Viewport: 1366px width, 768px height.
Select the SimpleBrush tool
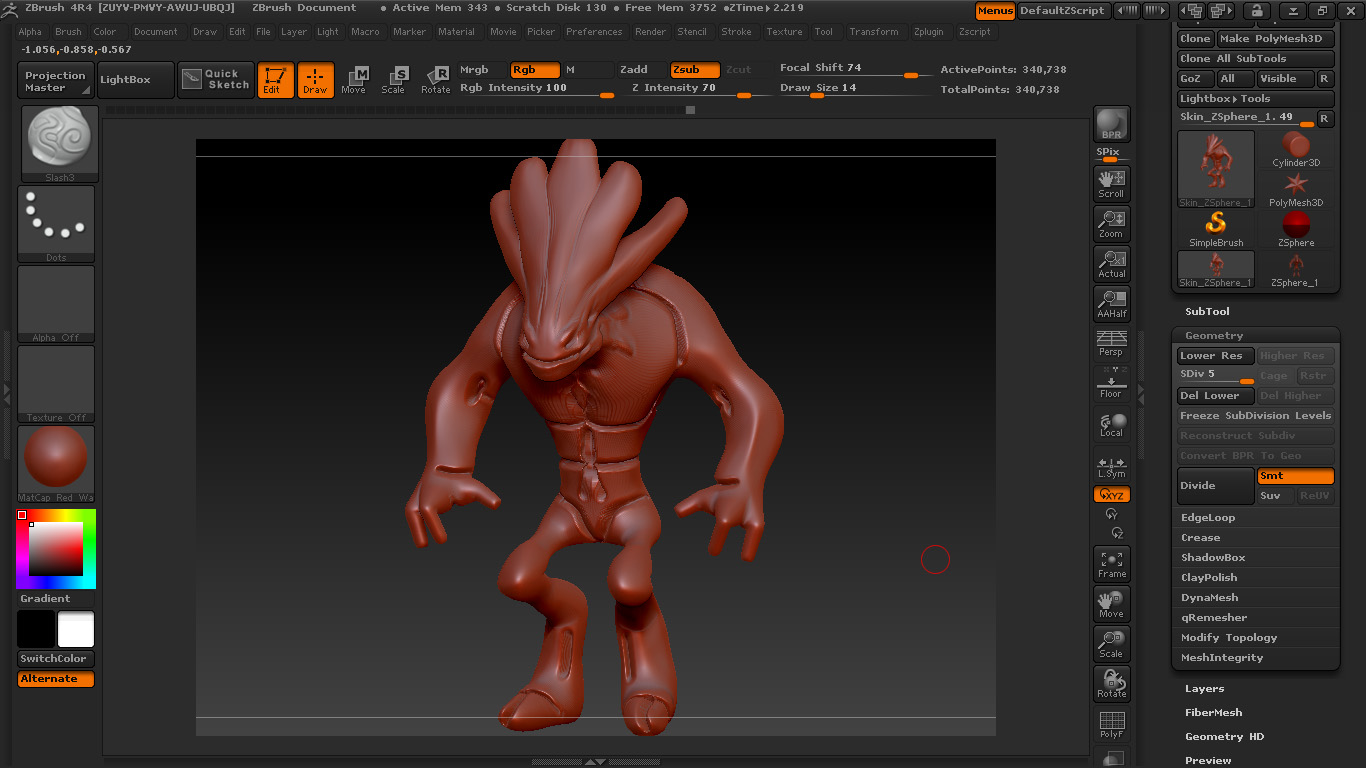[x=1216, y=229]
